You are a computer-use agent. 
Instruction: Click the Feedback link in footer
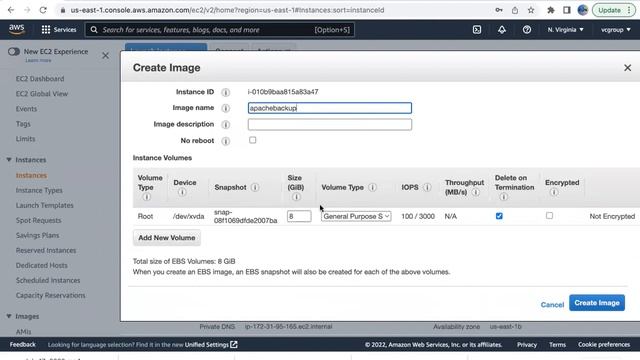click(x=22, y=345)
